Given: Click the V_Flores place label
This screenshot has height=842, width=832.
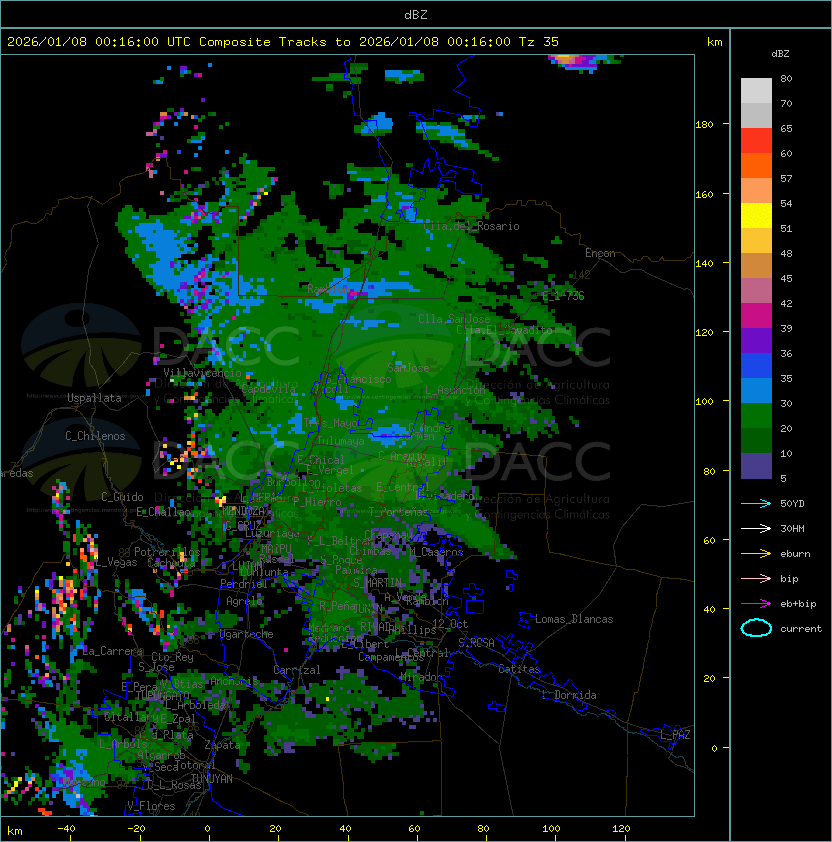Looking at the screenshot, I should (x=151, y=806).
